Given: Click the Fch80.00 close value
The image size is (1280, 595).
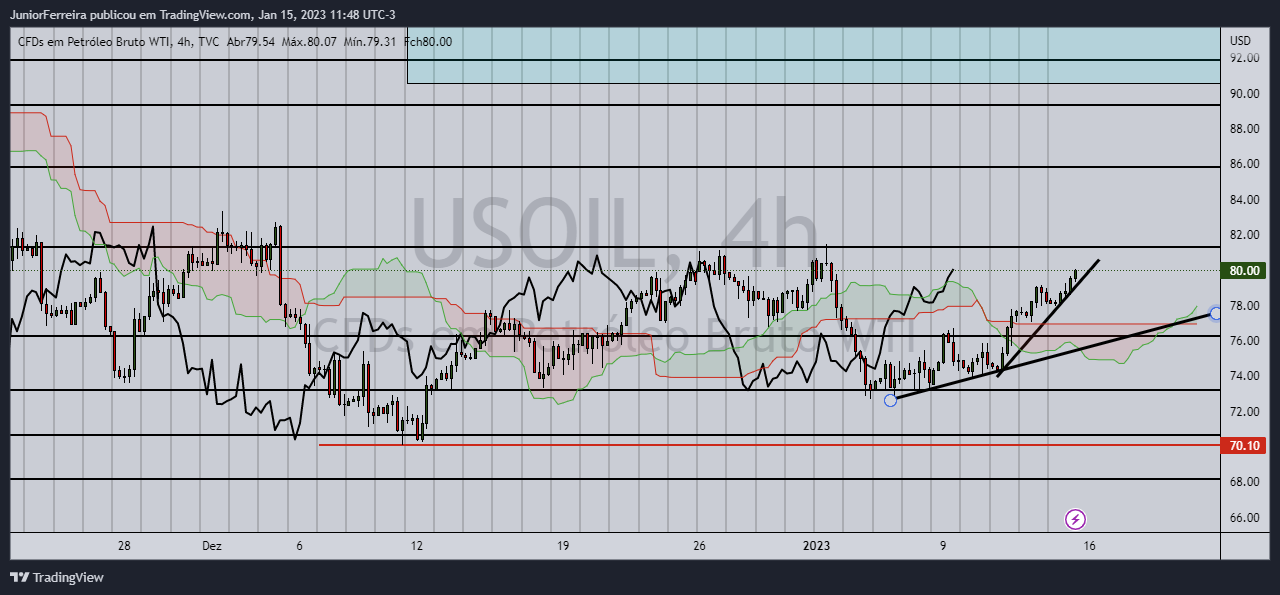Looking at the screenshot, I should (x=427, y=41).
